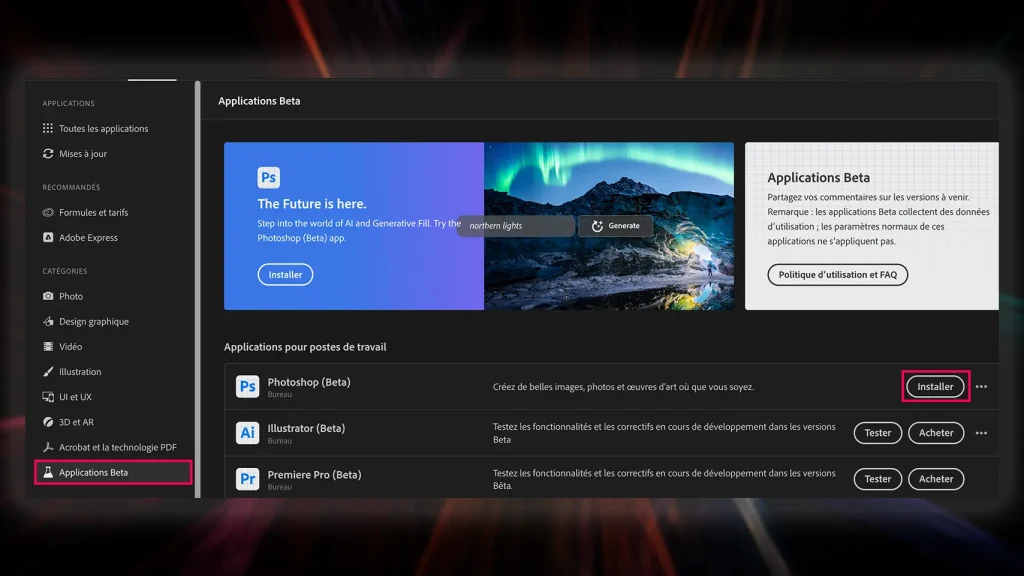The height and width of the screenshot is (576, 1024).
Task: Open more options for Illustrator (Beta)
Action: point(981,432)
